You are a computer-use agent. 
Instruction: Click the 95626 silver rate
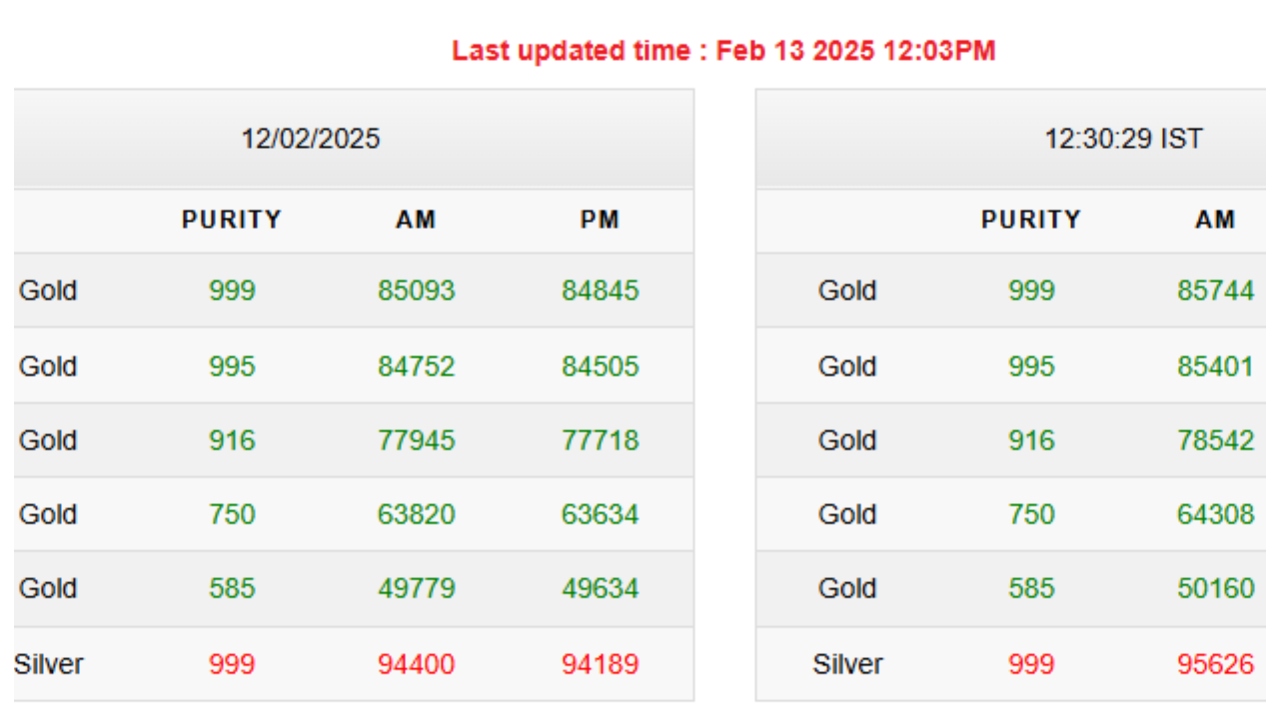[x=1215, y=665]
